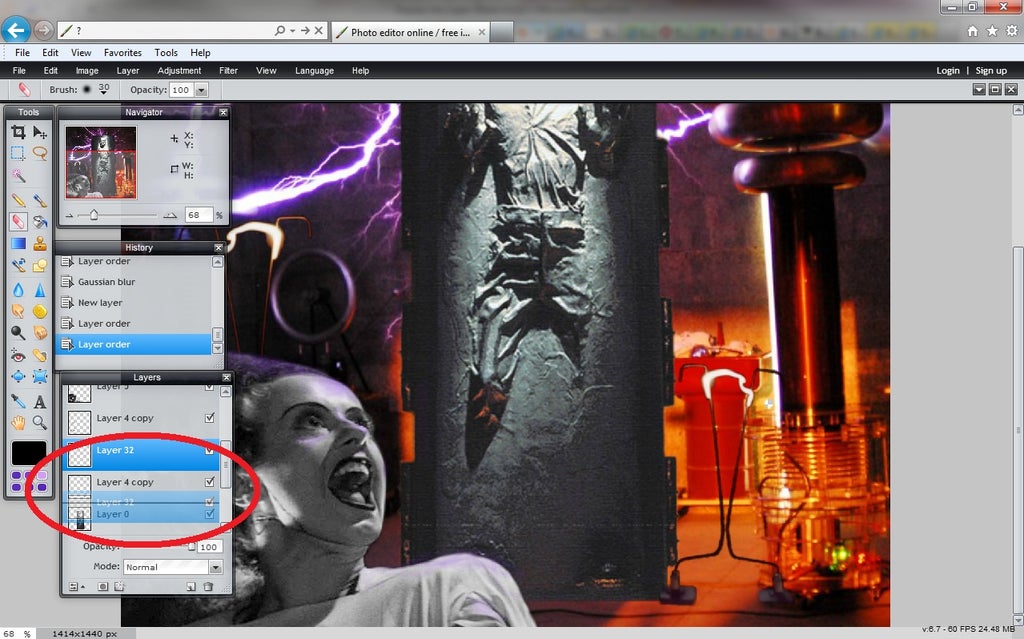Toggle visibility checkbox of Layer 0
This screenshot has height=639, width=1024.
[x=210, y=514]
